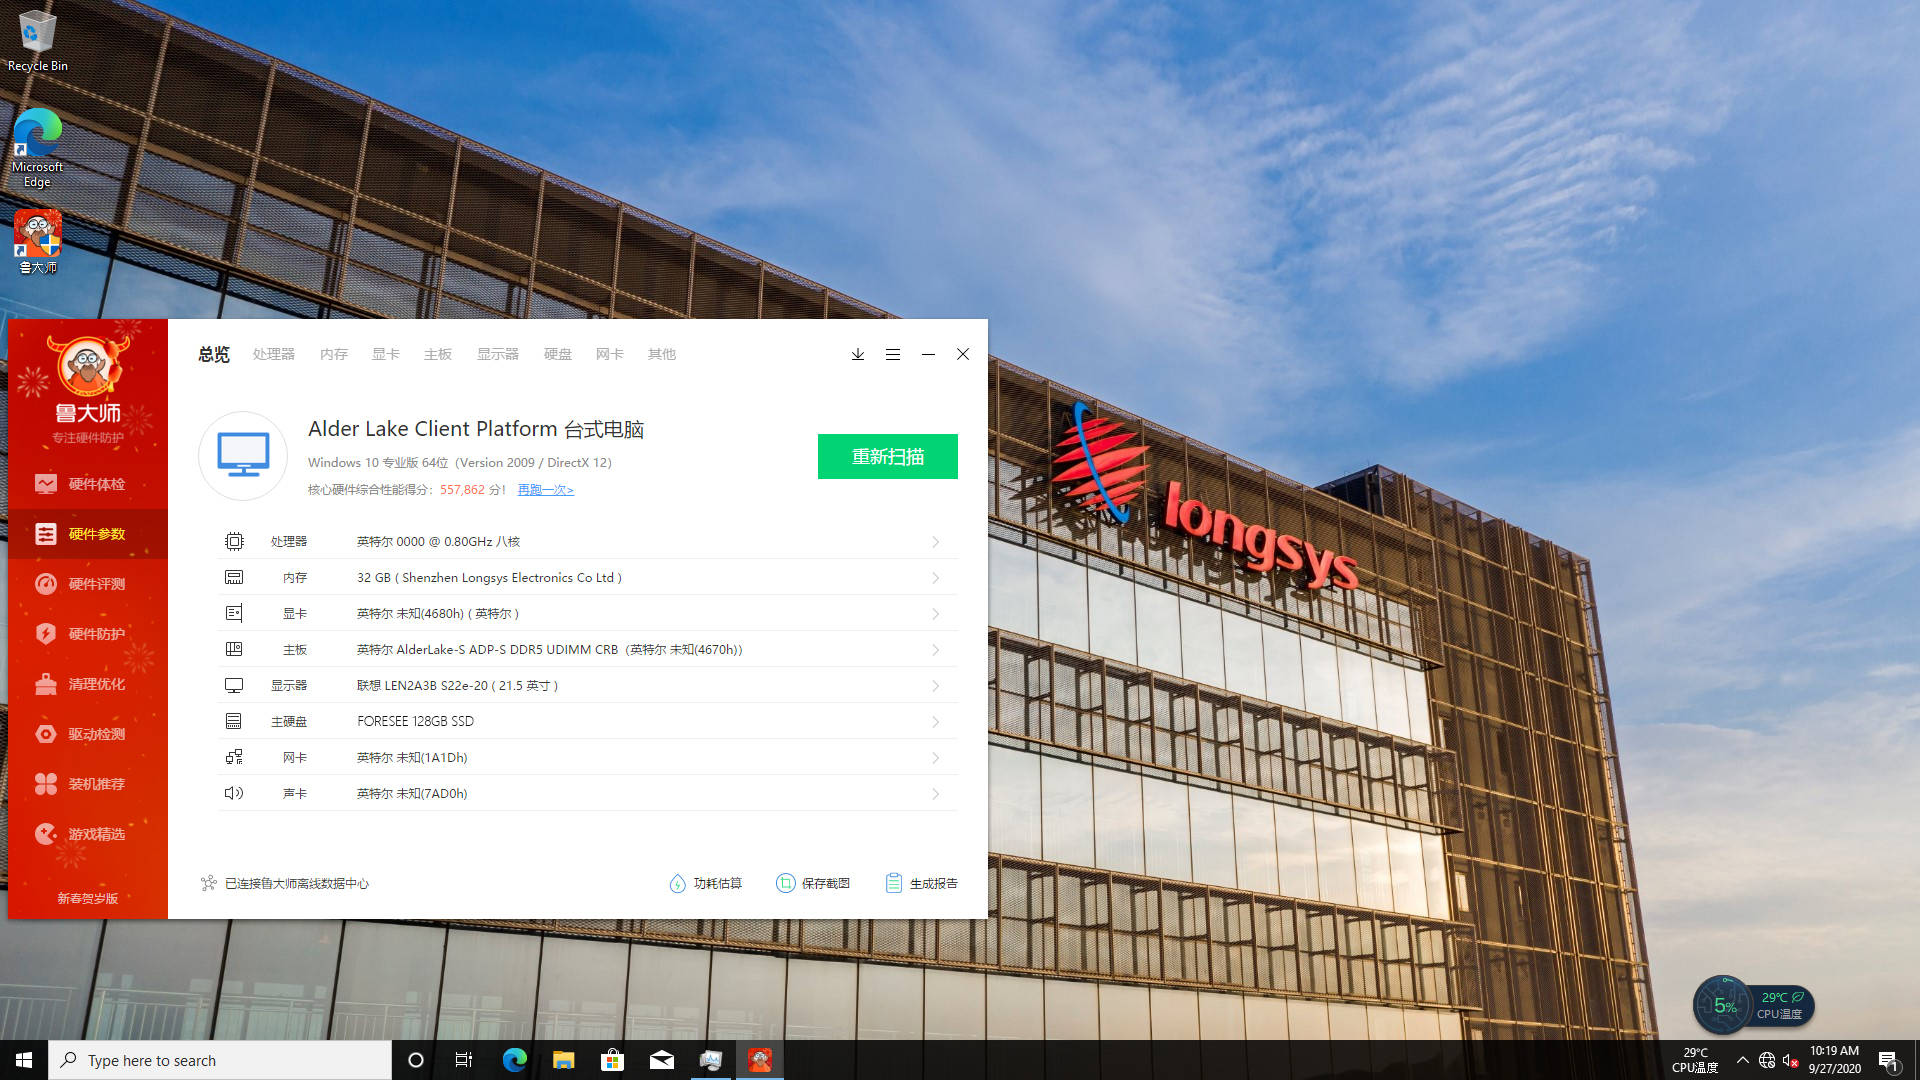Click 再测一次 (Test Again) link
This screenshot has width=1920, height=1080.
point(545,489)
